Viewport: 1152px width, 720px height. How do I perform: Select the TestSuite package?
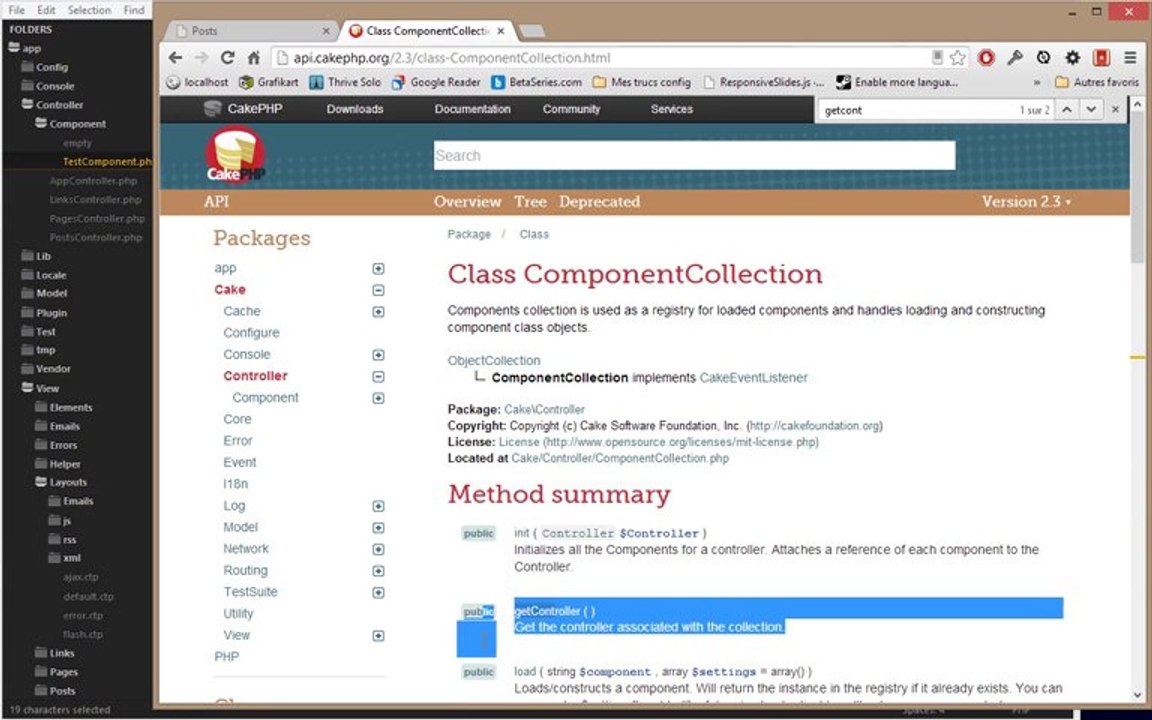click(251, 592)
